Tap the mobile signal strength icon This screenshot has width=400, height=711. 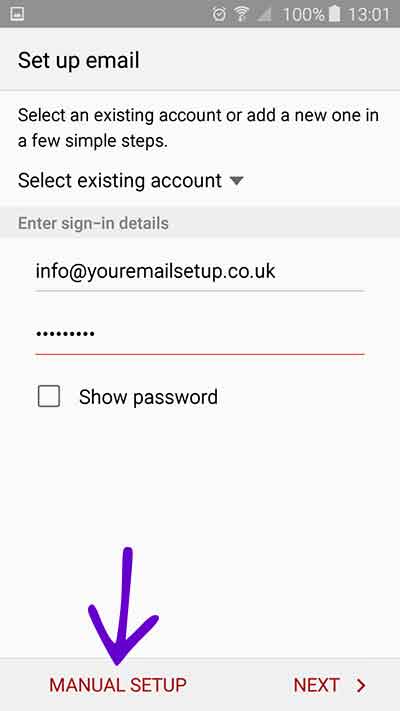point(264,14)
